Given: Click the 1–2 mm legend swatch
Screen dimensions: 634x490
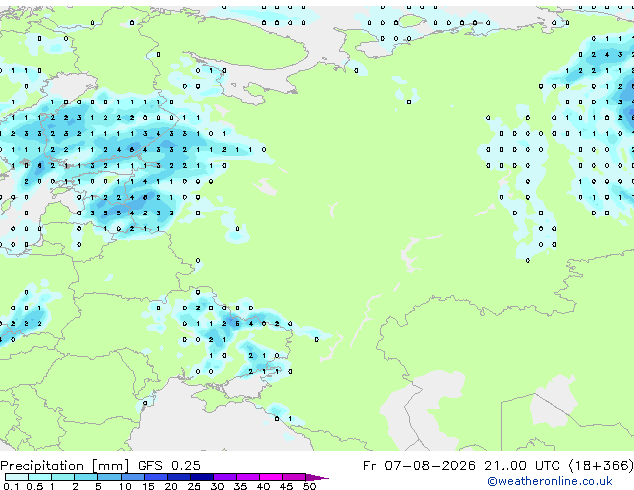Looking at the screenshot, I should coord(63,477).
